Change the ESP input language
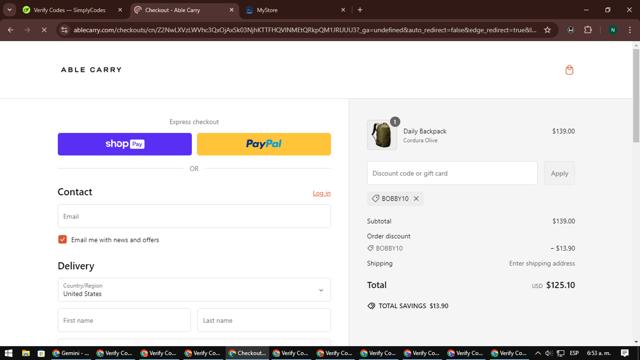Viewport: 640px width, 360px height. [x=574, y=353]
